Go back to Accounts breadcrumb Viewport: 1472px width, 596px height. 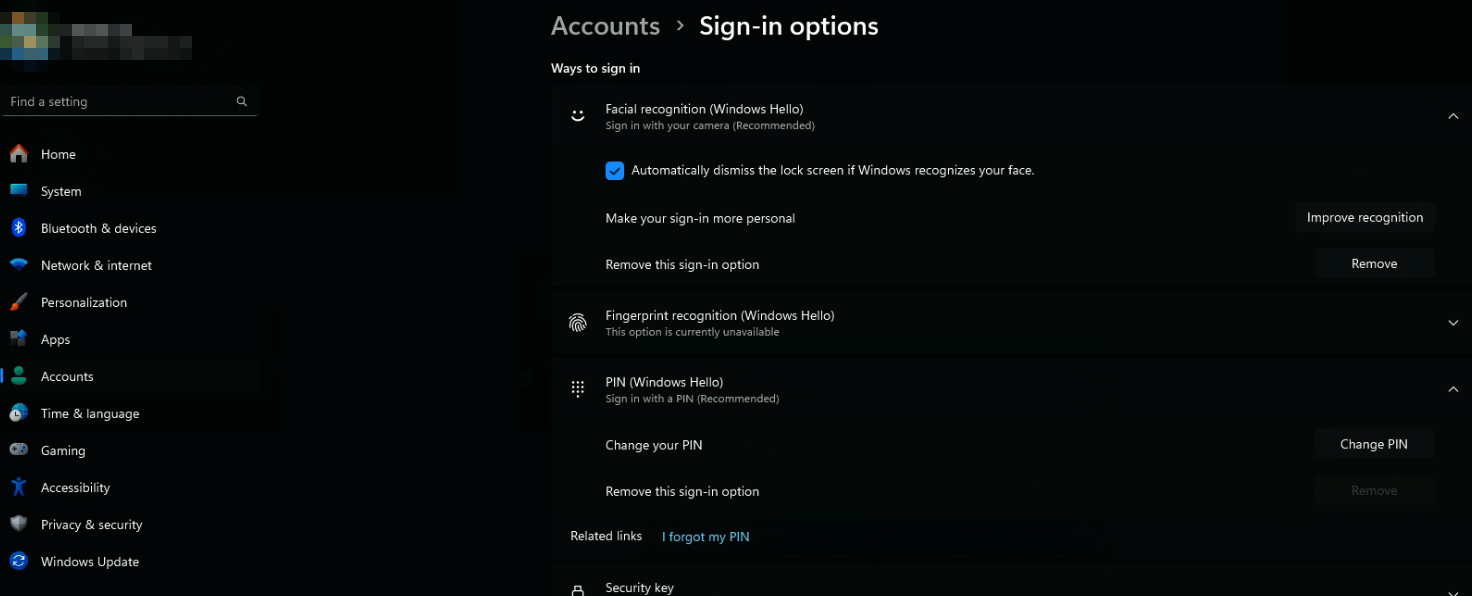(x=605, y=26)
